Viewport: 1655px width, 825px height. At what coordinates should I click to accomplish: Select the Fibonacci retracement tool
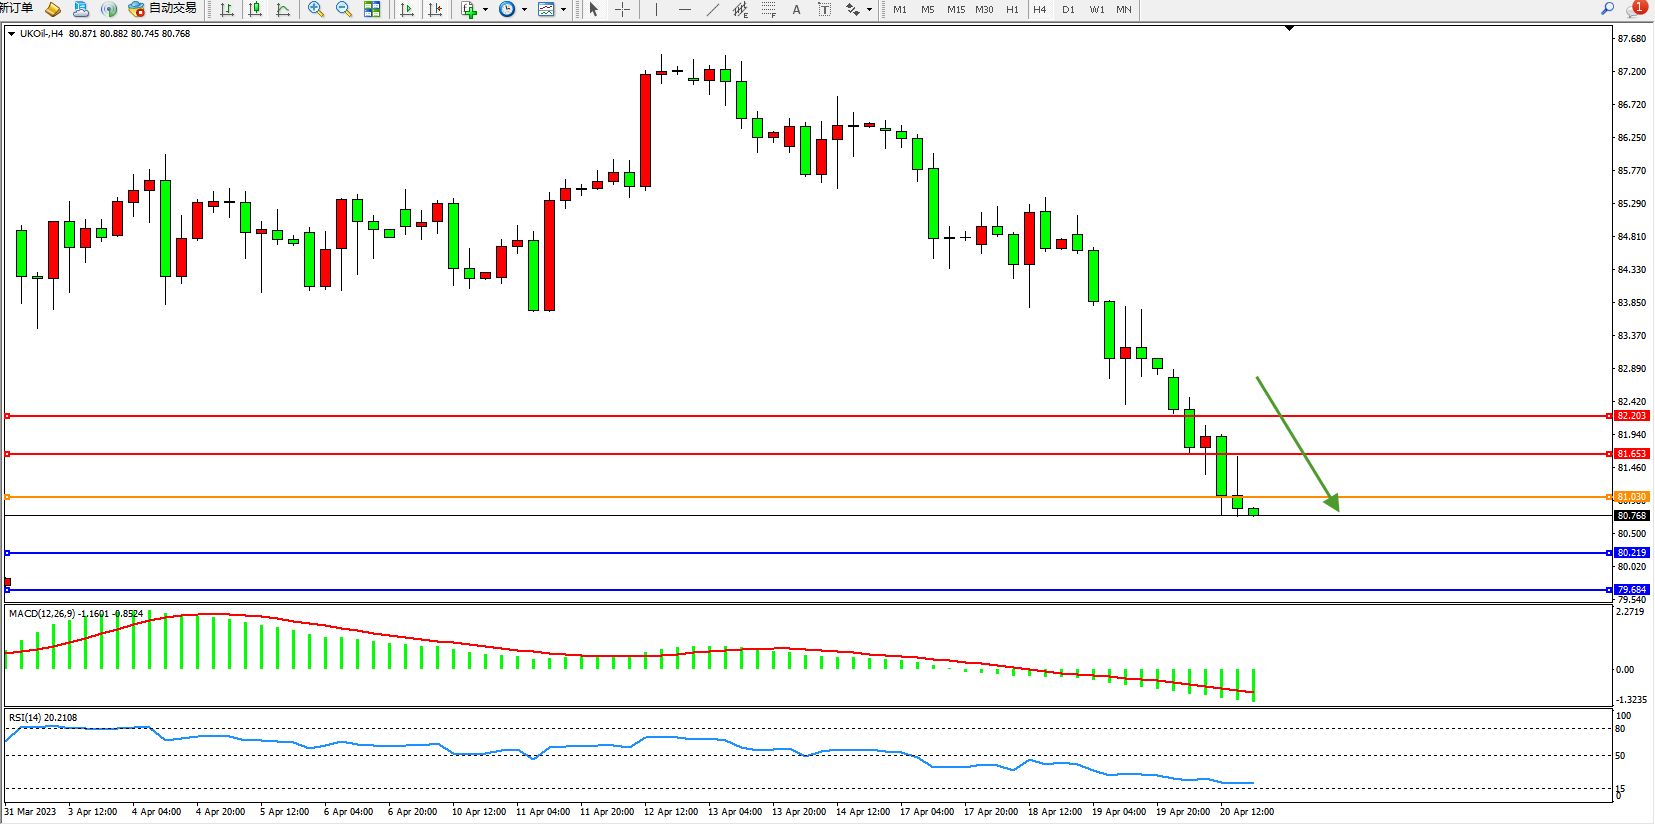[768, 9]
